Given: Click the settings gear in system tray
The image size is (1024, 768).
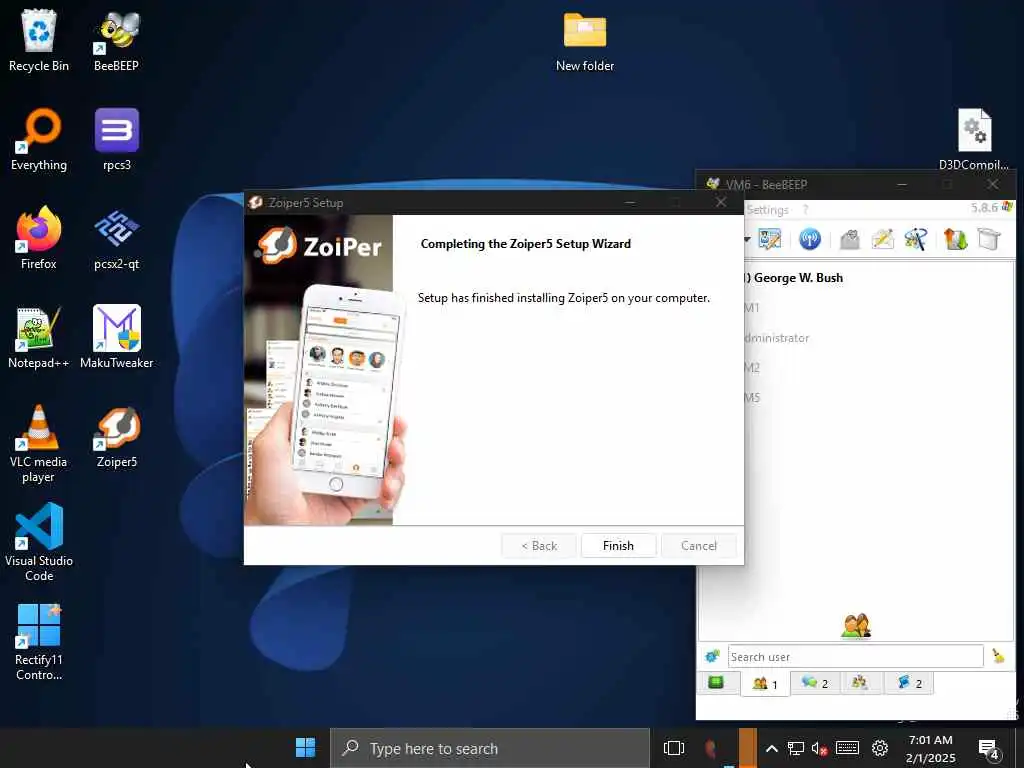Looking at the screenshot, I should tap(880, 748).
